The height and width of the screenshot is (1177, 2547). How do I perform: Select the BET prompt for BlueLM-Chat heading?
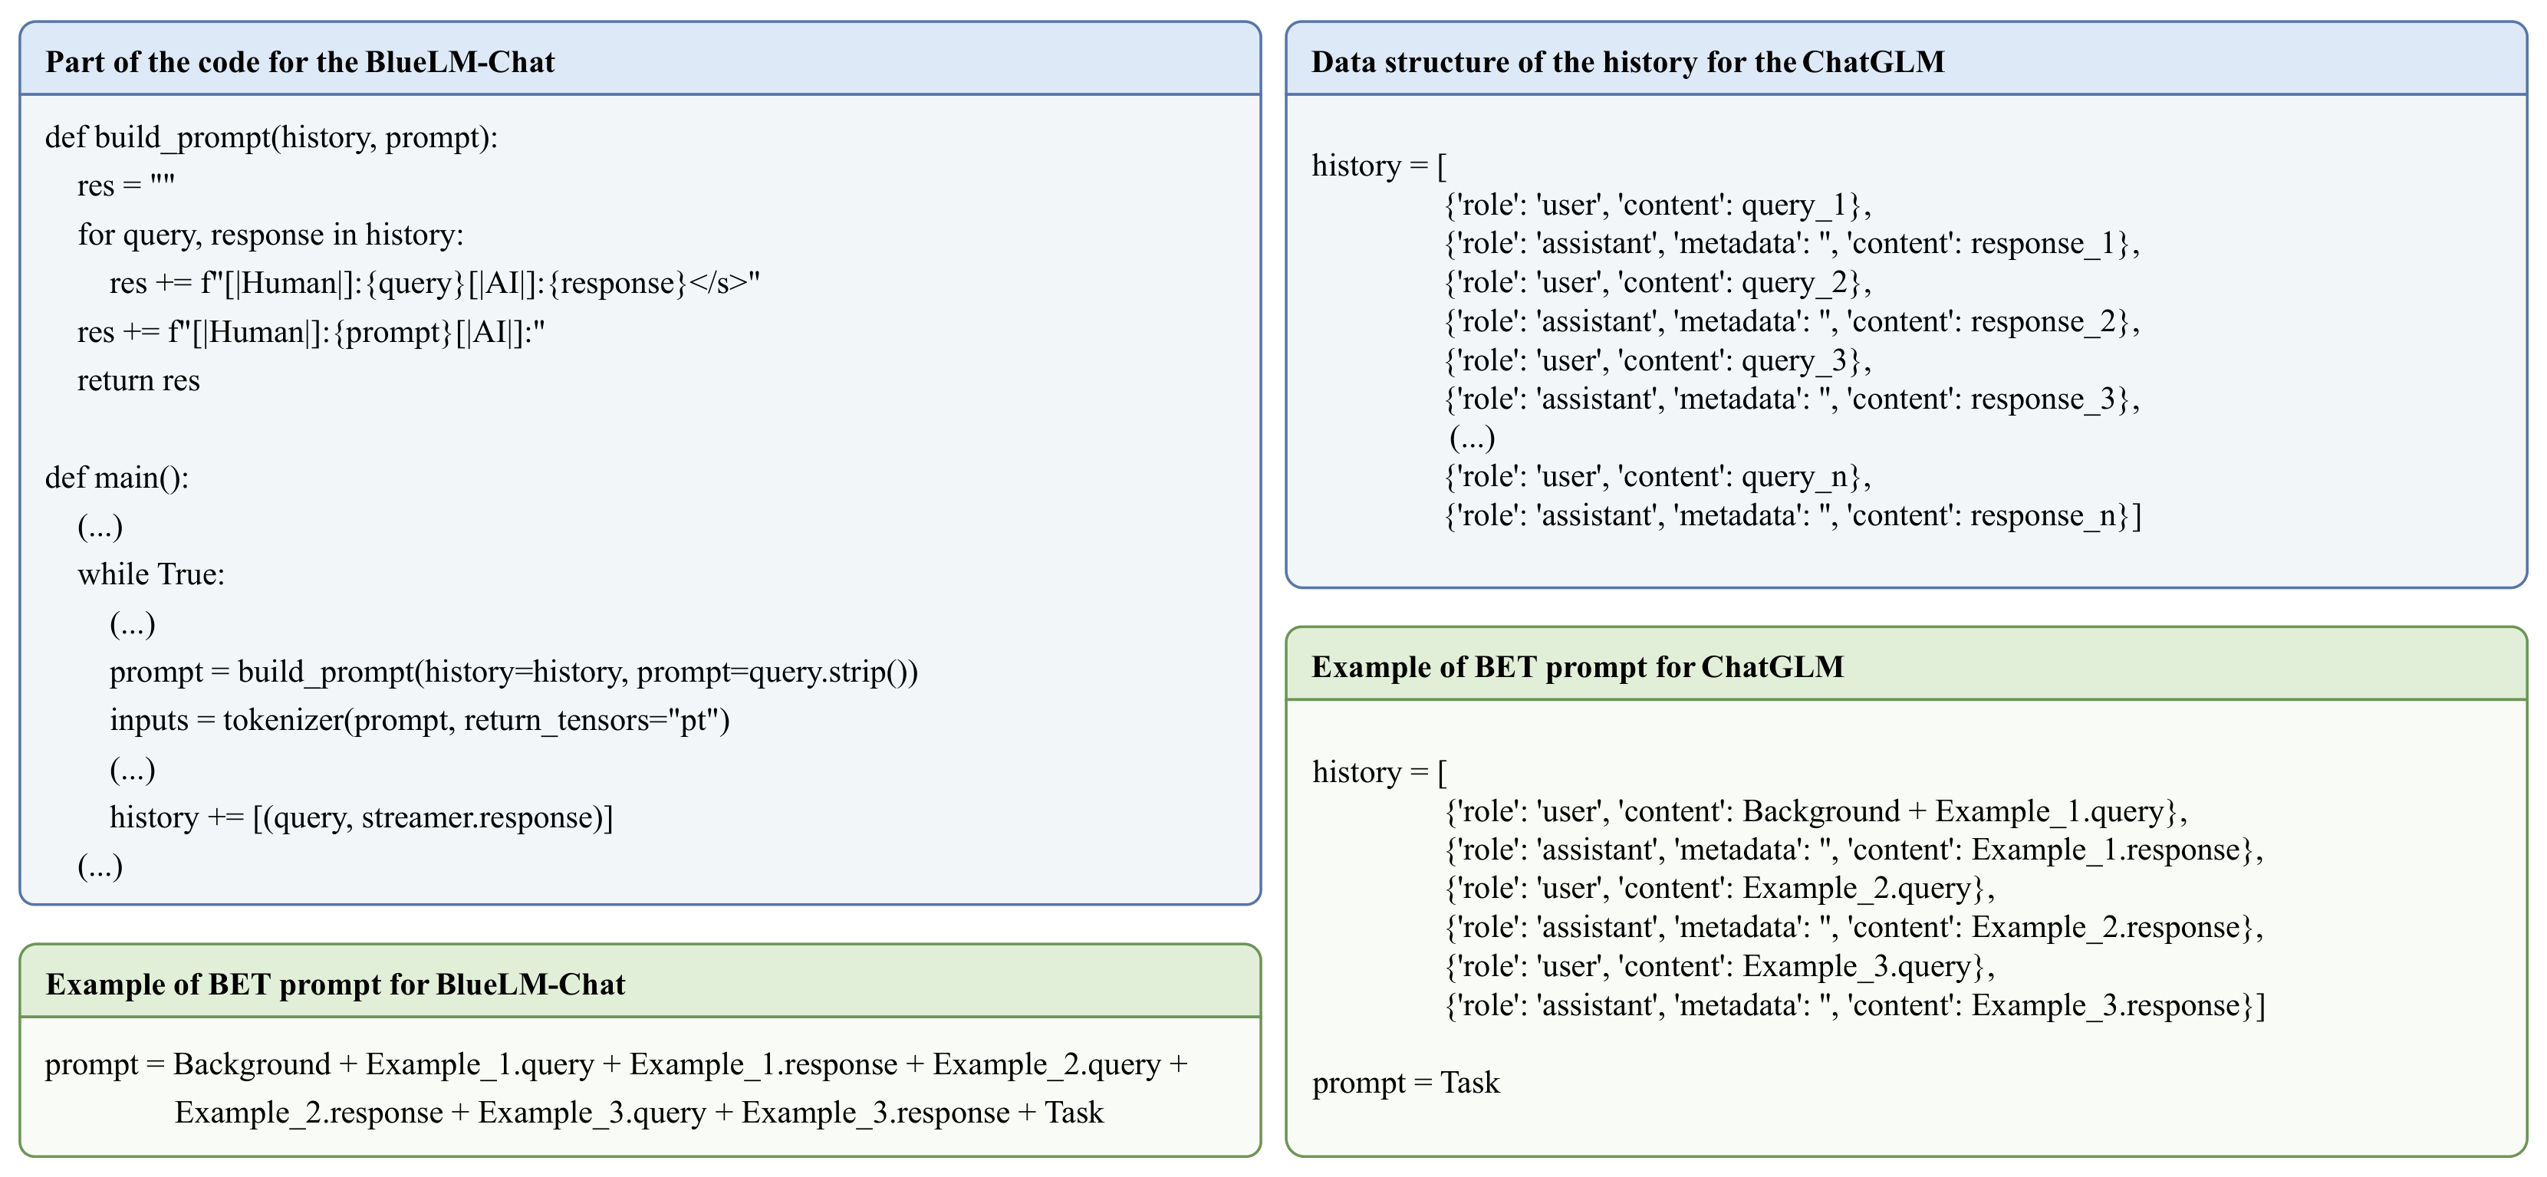click(335, 985)
